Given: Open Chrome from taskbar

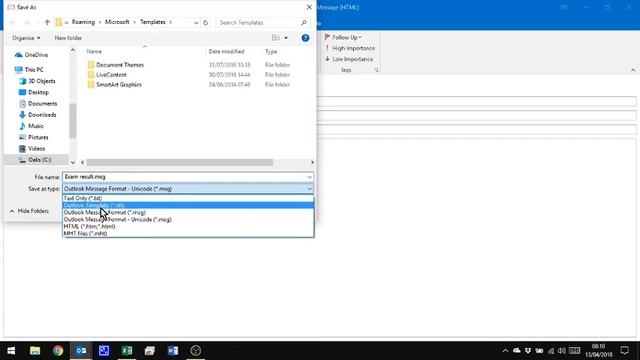Looking at the screenshot, I should click(x=58, y=351).
